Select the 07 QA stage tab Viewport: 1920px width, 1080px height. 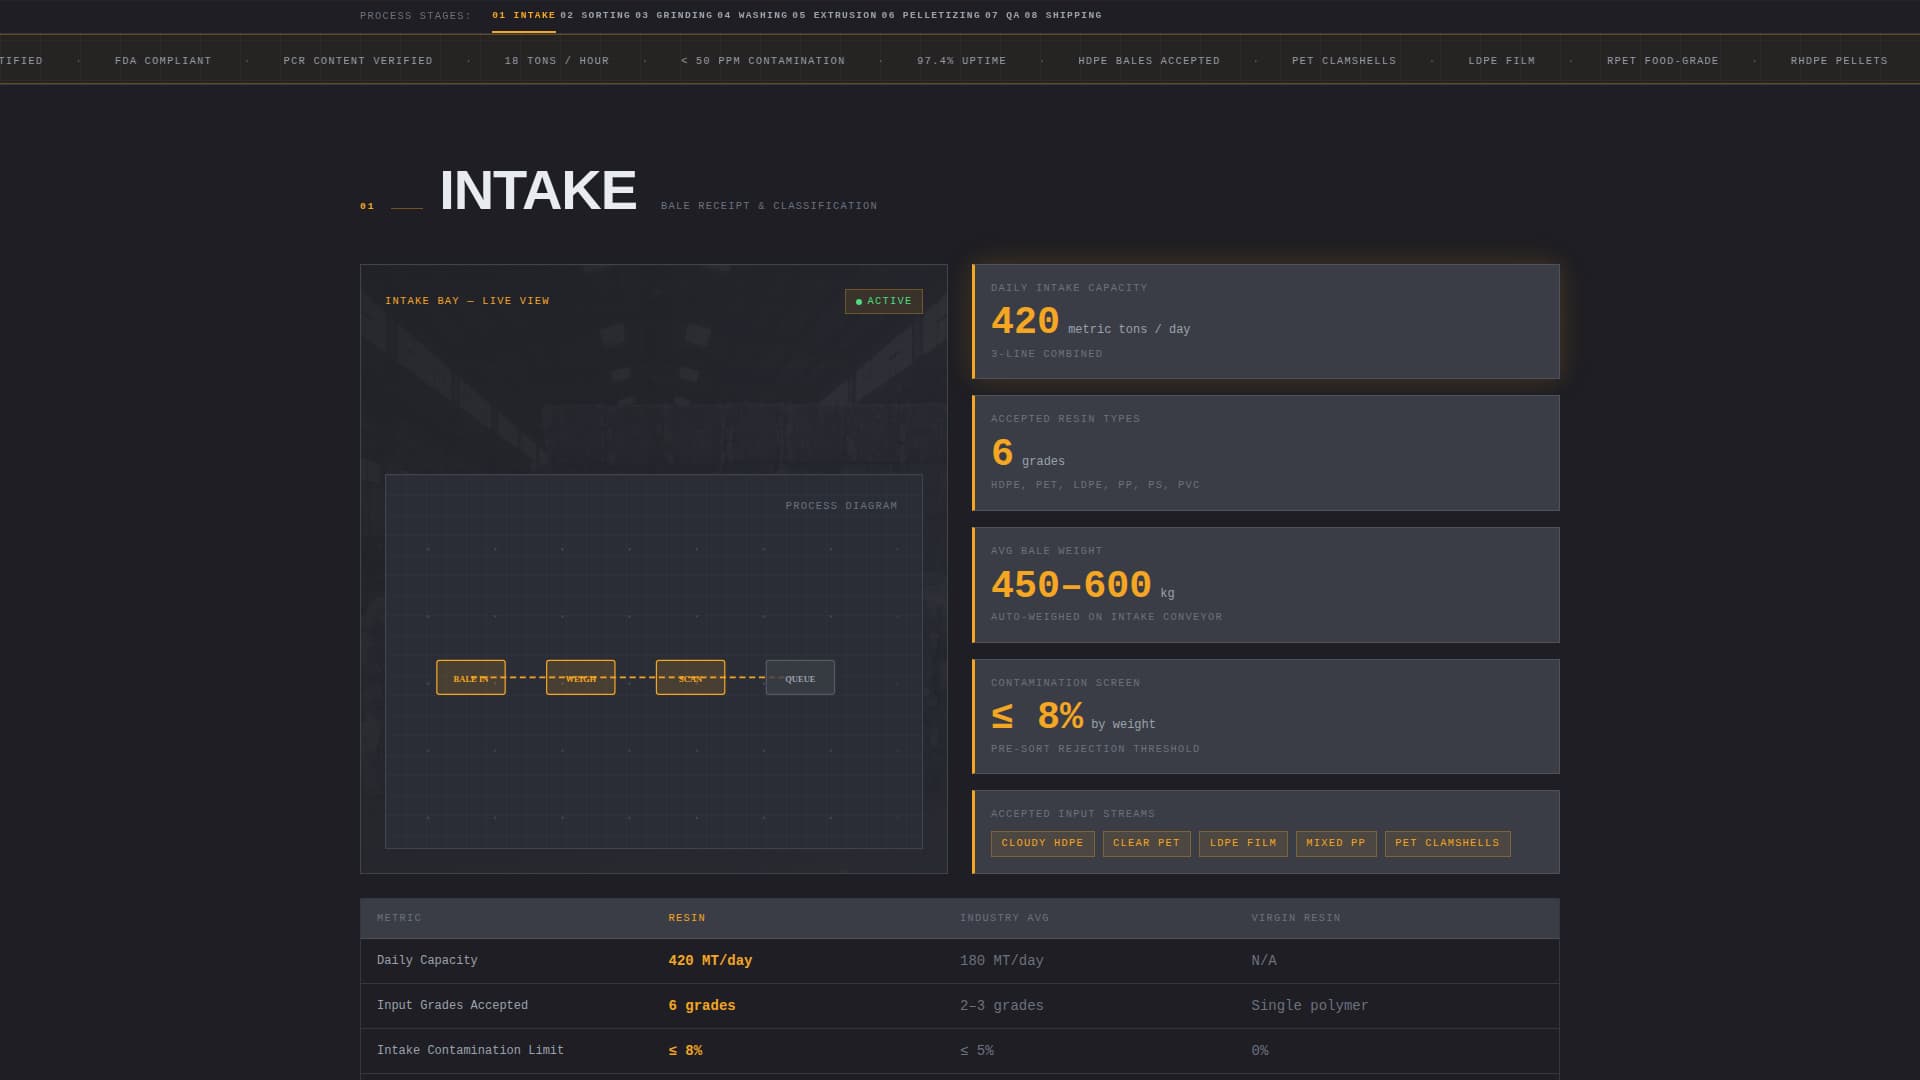pos(1002,16)
